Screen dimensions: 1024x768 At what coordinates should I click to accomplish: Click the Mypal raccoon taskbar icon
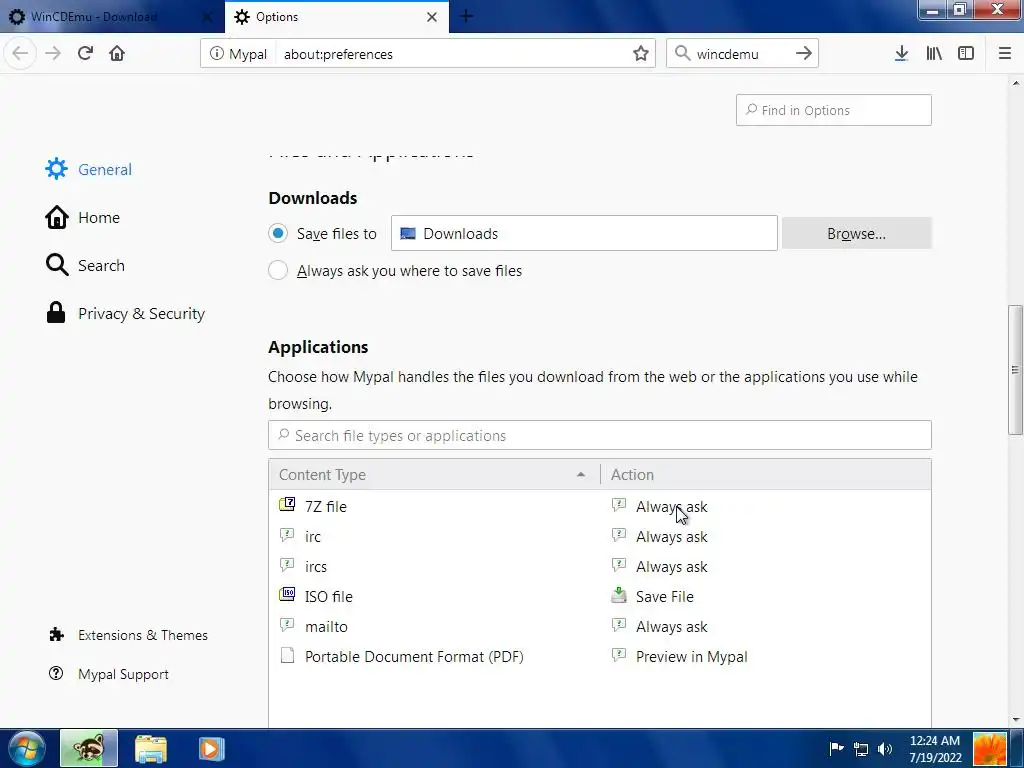(x=89, y=748)
